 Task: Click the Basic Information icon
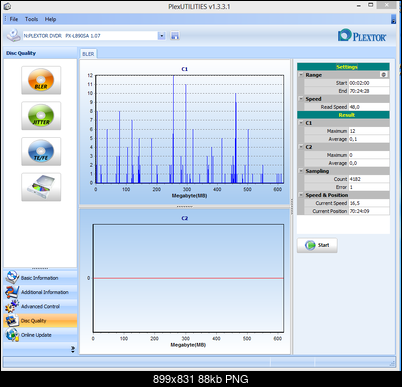12,277
